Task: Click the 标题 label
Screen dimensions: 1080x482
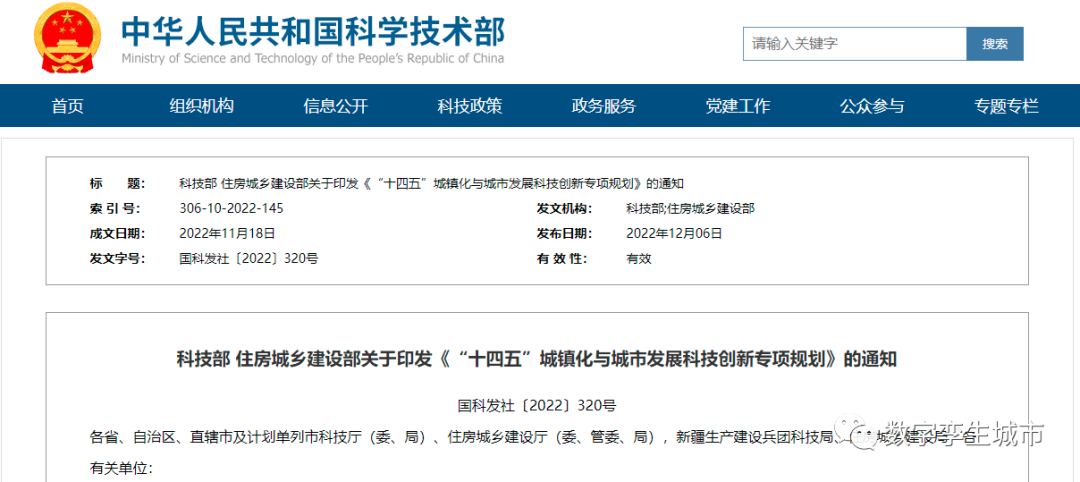Action: (x=118, y=184)
